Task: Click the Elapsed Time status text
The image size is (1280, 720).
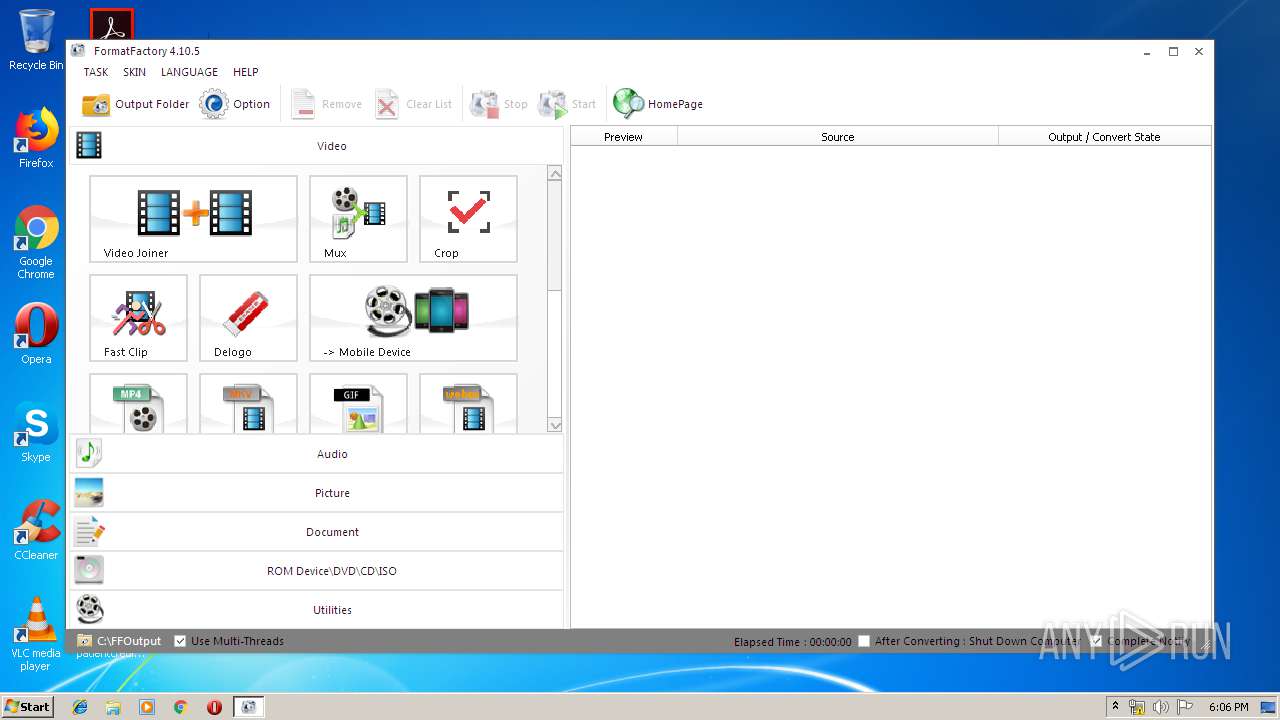Action: pos(792,642)
